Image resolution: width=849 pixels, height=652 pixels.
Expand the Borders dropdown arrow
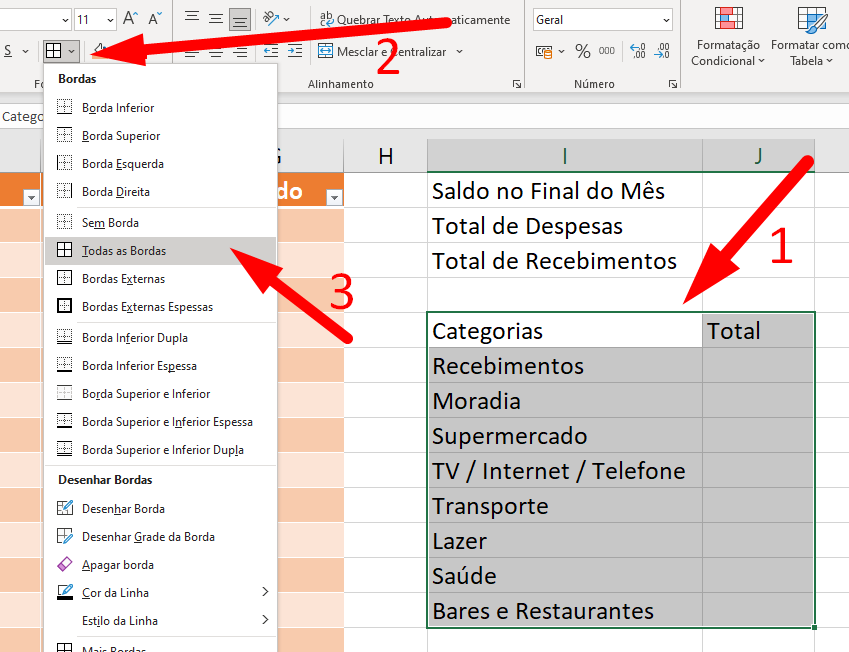tap(71, 51)
